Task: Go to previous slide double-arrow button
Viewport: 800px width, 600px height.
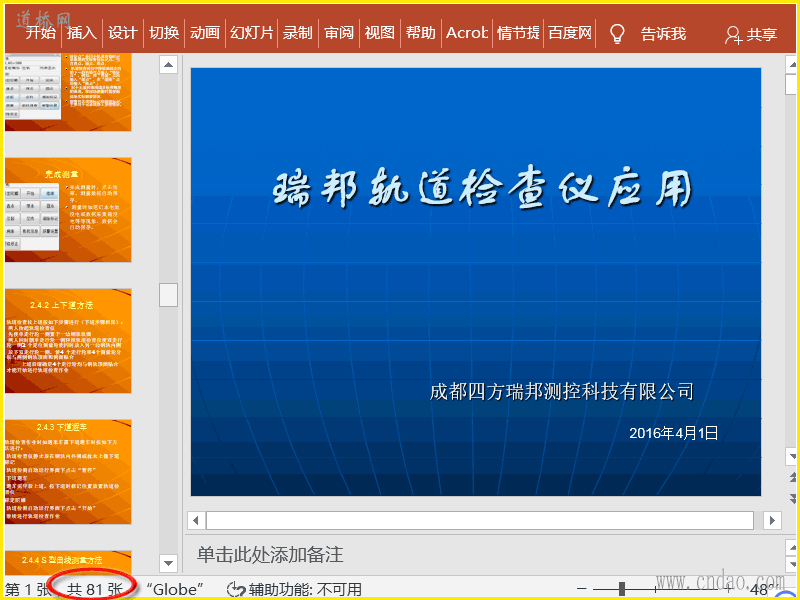Action: (x=792, y=477)
